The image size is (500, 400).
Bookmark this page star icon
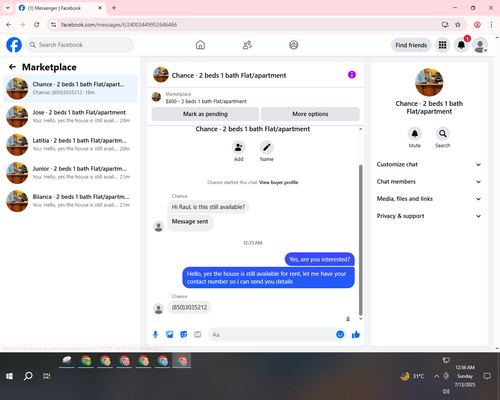point(458,25)
